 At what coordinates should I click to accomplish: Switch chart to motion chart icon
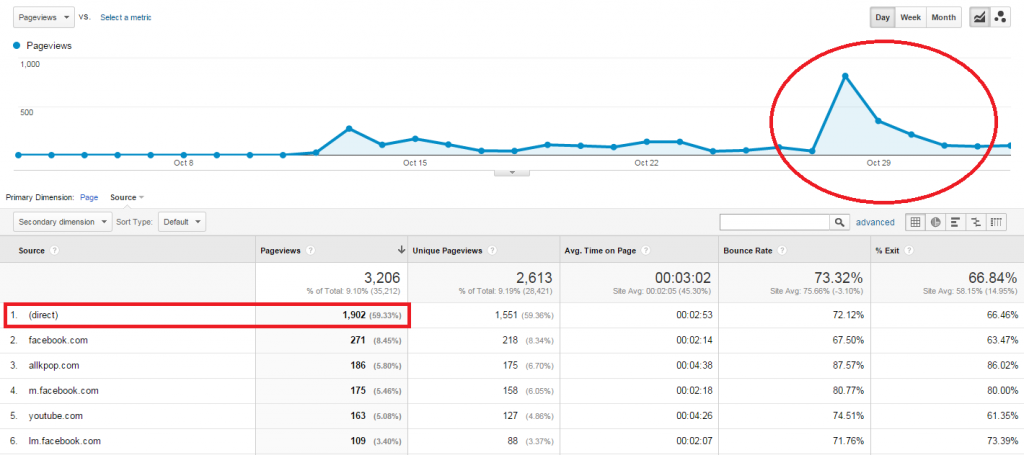999,18
